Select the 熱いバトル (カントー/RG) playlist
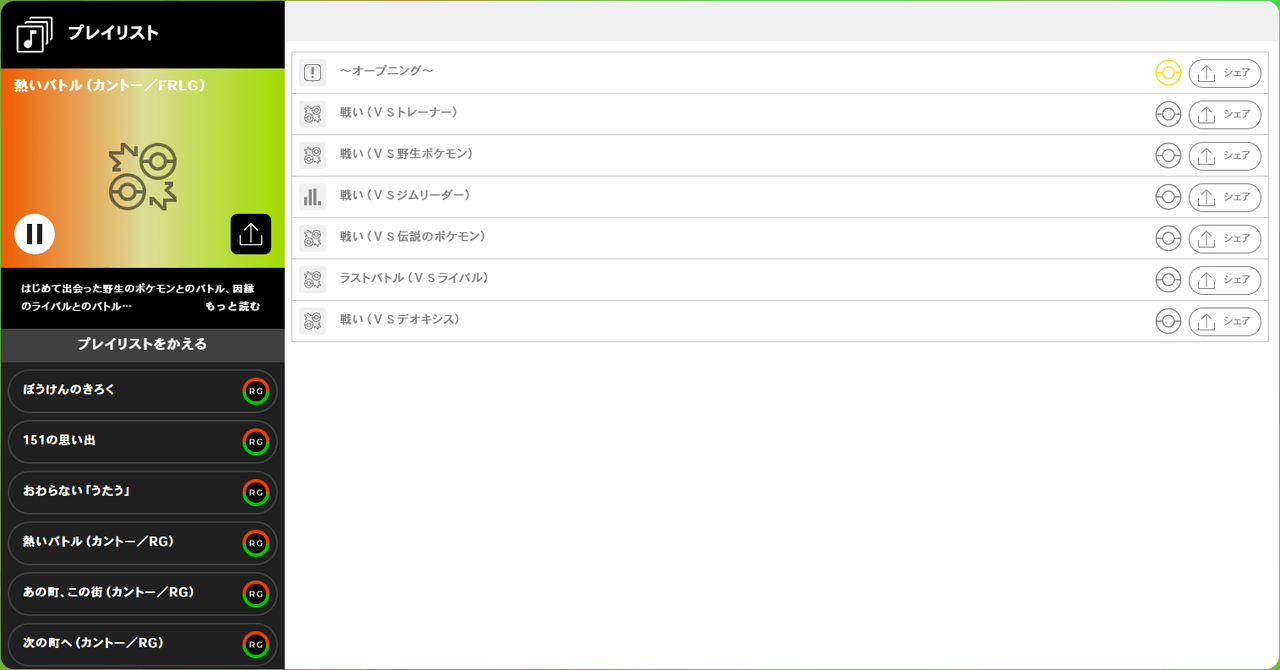 [x=142, y=543]
